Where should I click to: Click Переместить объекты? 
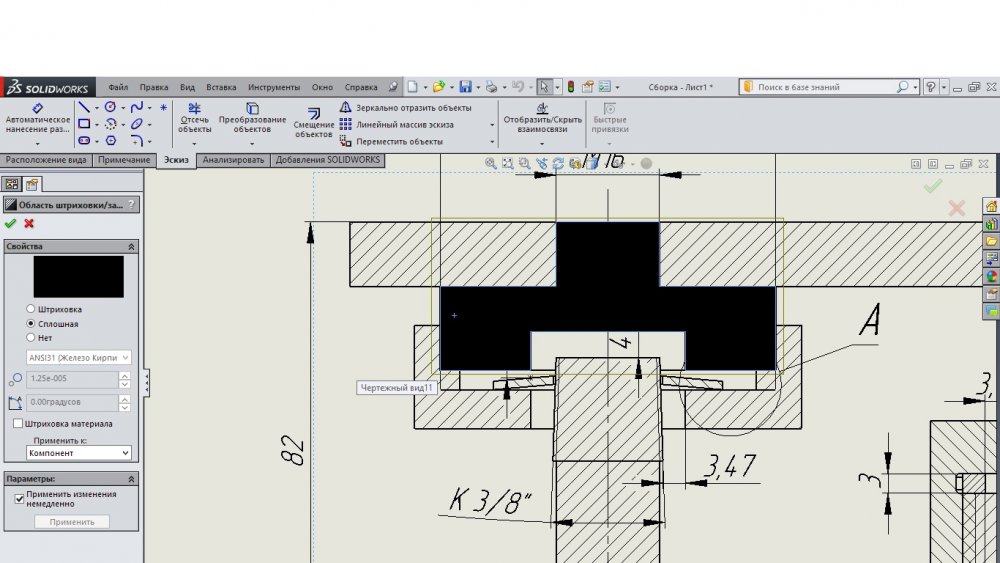click(391, 141)
